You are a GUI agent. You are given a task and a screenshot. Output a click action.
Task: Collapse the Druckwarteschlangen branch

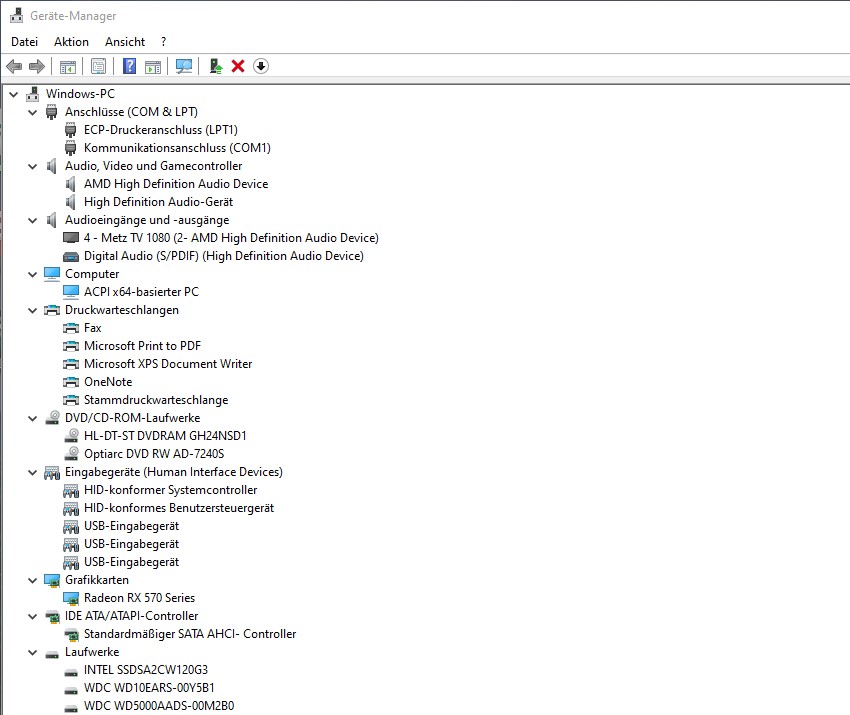point(33,310)
